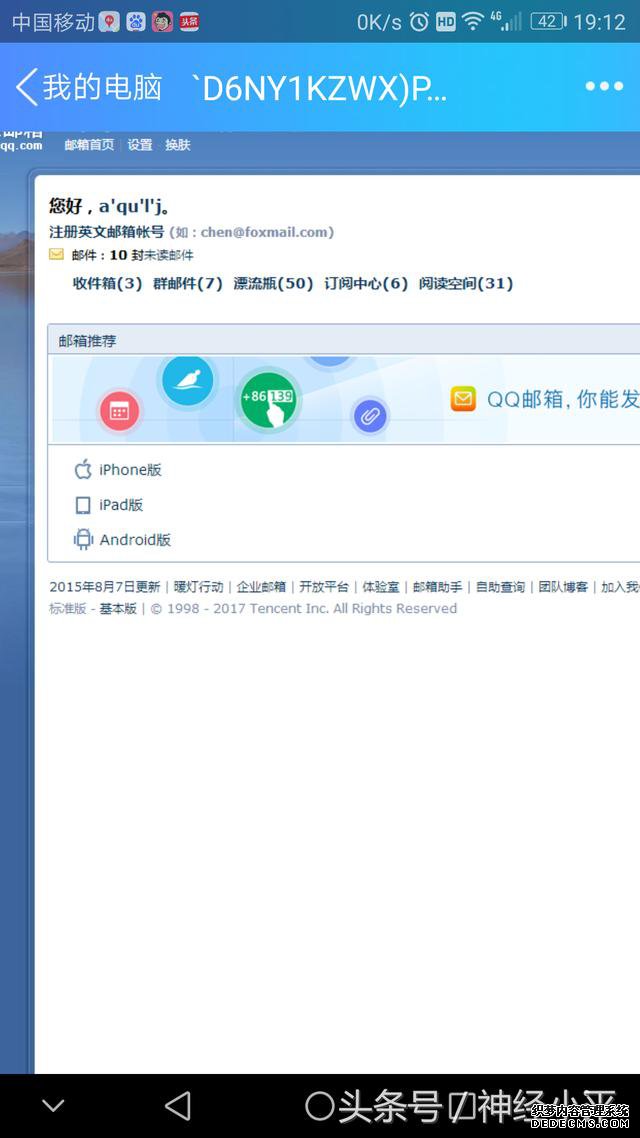Tap the red 头条 notification icon
The width and height of the screenshot is (640, 1138).
click(189, 22)
